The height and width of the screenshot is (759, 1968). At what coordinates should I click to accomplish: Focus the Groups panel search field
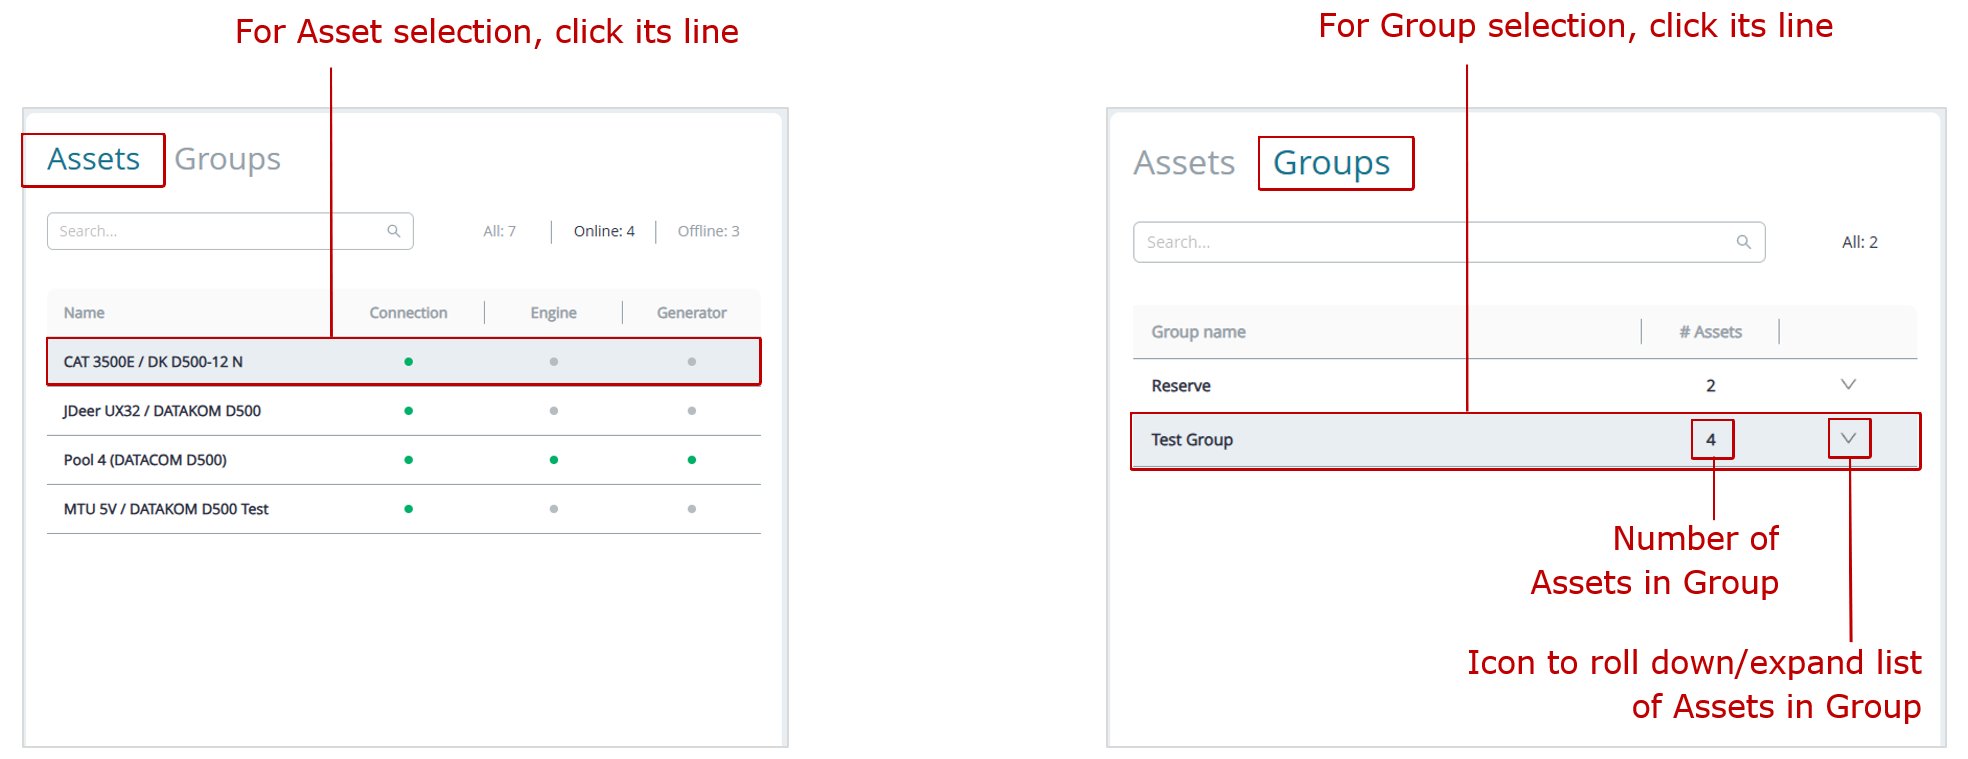(x=1430, y=242)
